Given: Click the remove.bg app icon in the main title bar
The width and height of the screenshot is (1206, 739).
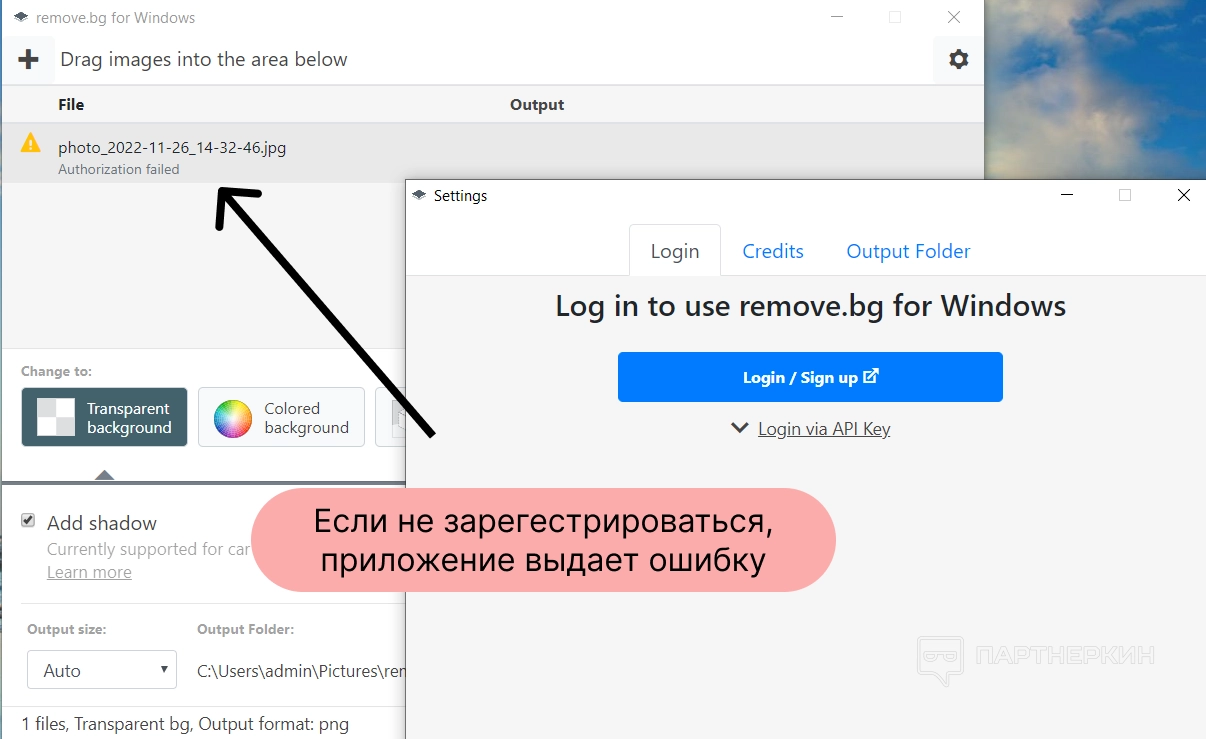Looking at the screenshot, I should pos(21,18).
